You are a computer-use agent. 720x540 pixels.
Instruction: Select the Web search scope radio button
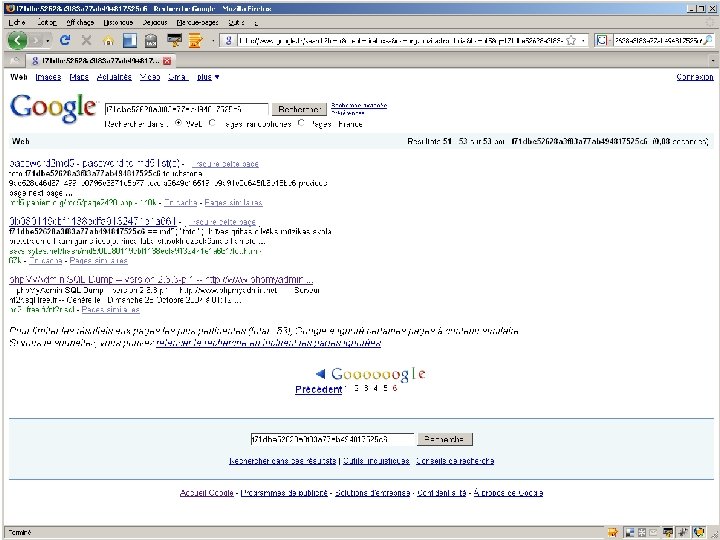178,123
